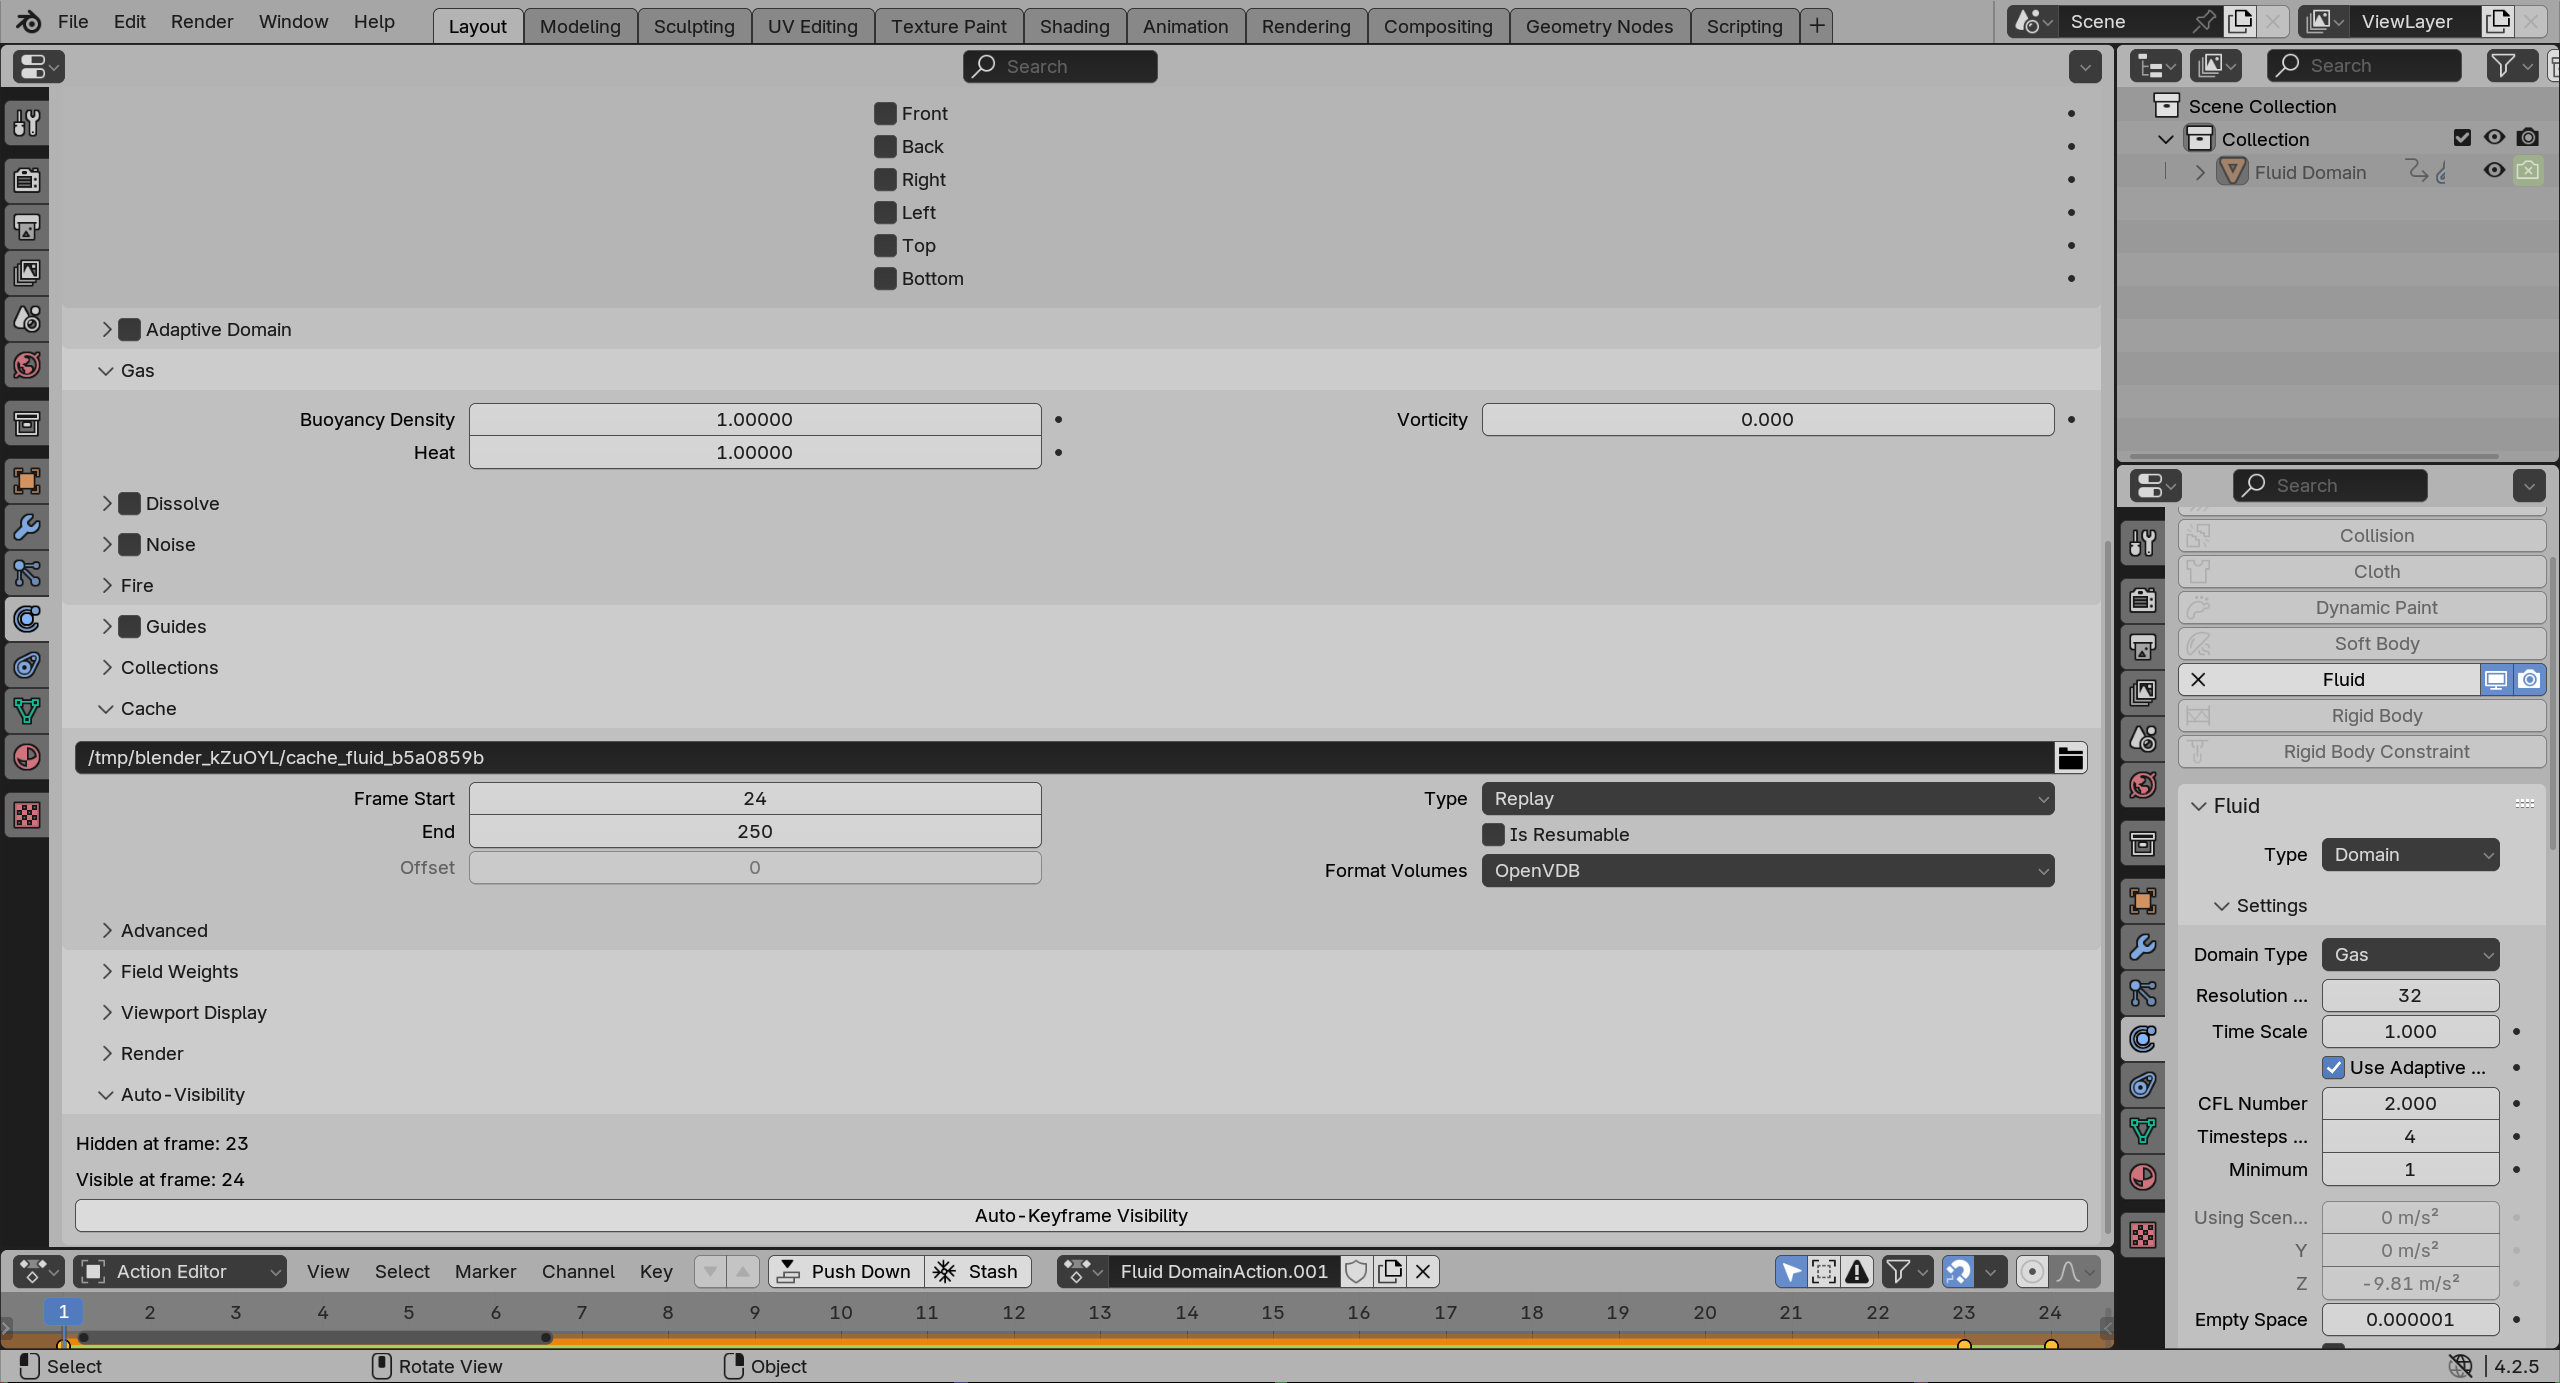The width and height of the screenshot is (2560, 1383).
Task: Click the Auto-Keyframe Visibility button
Action: click(x=1079, y=1215)
